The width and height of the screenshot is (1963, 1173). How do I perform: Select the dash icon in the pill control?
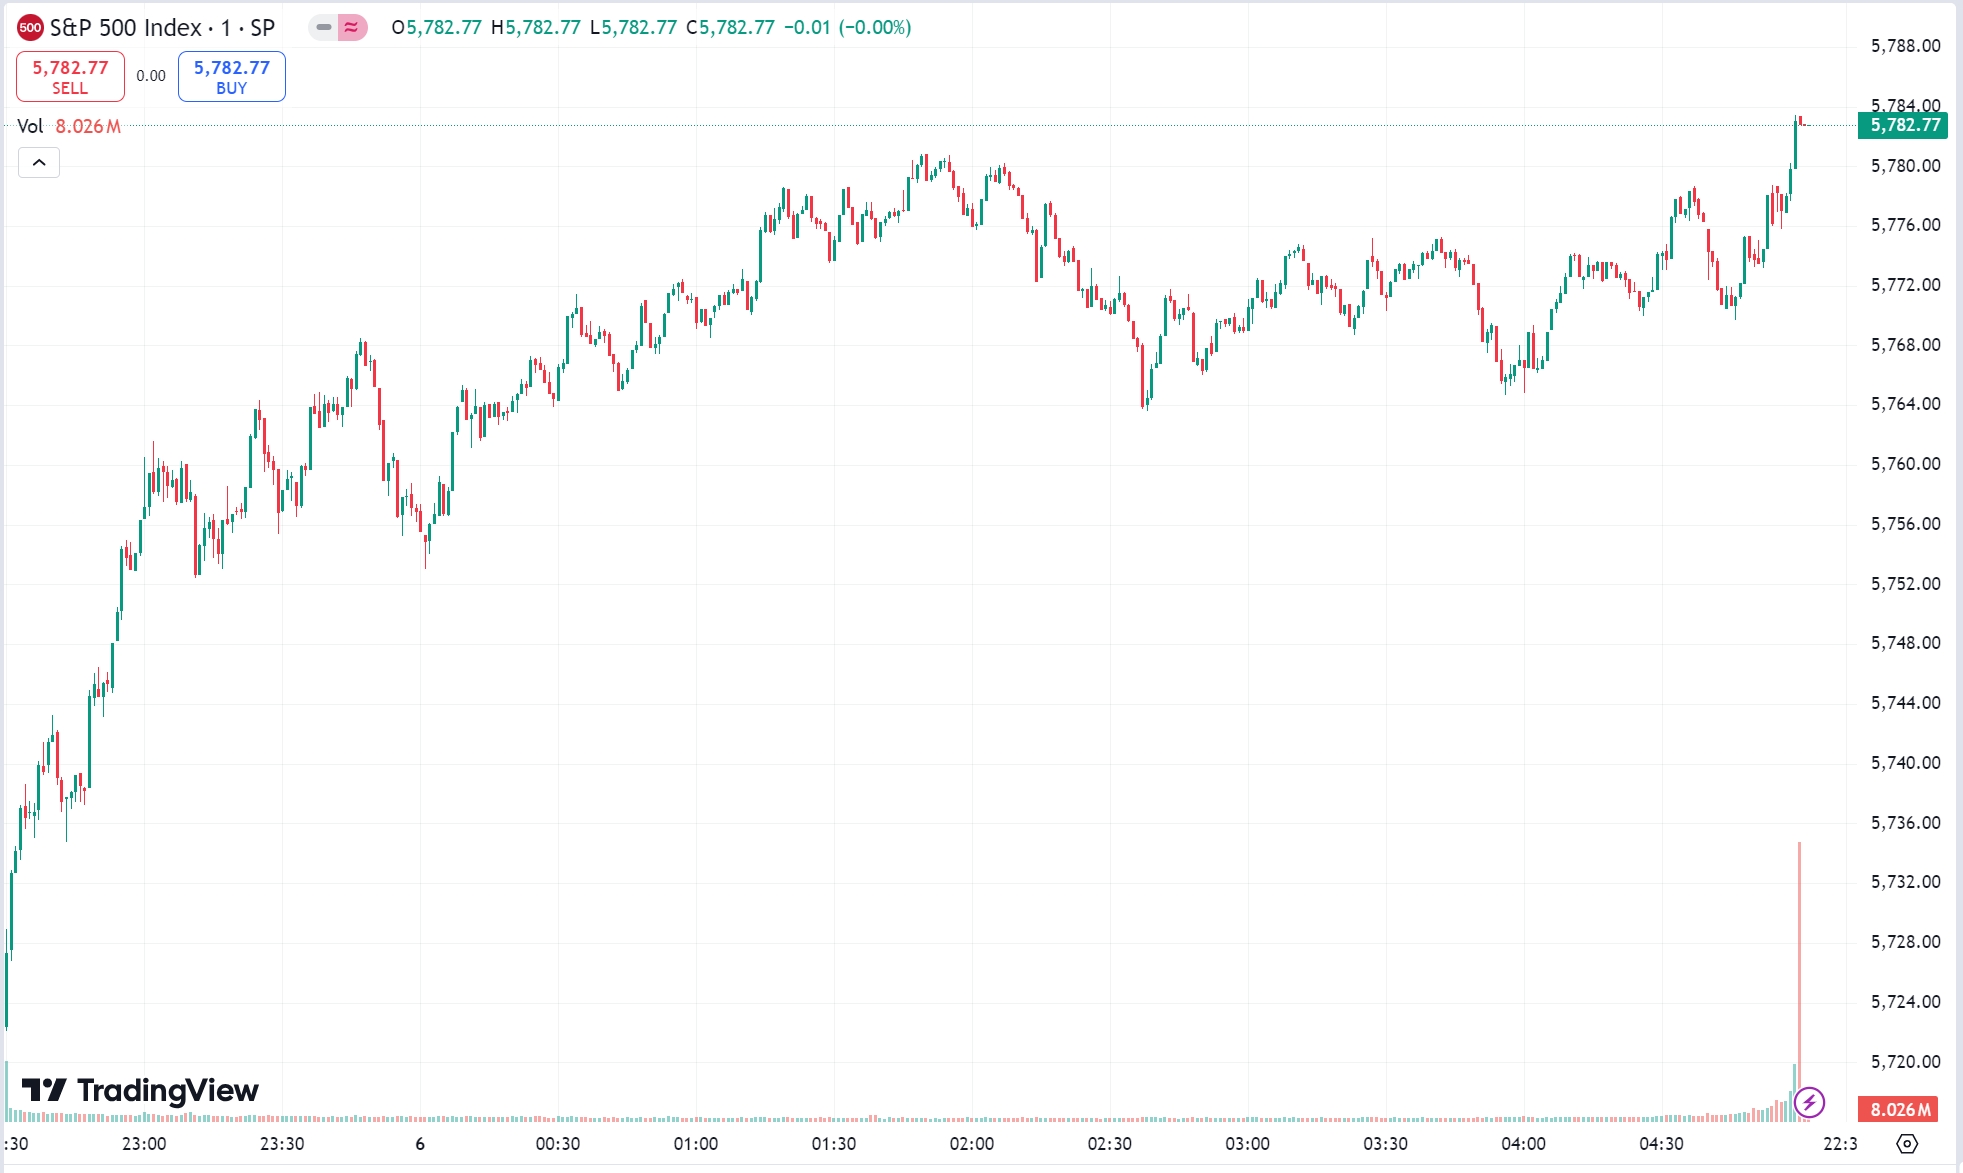point(322,28)
